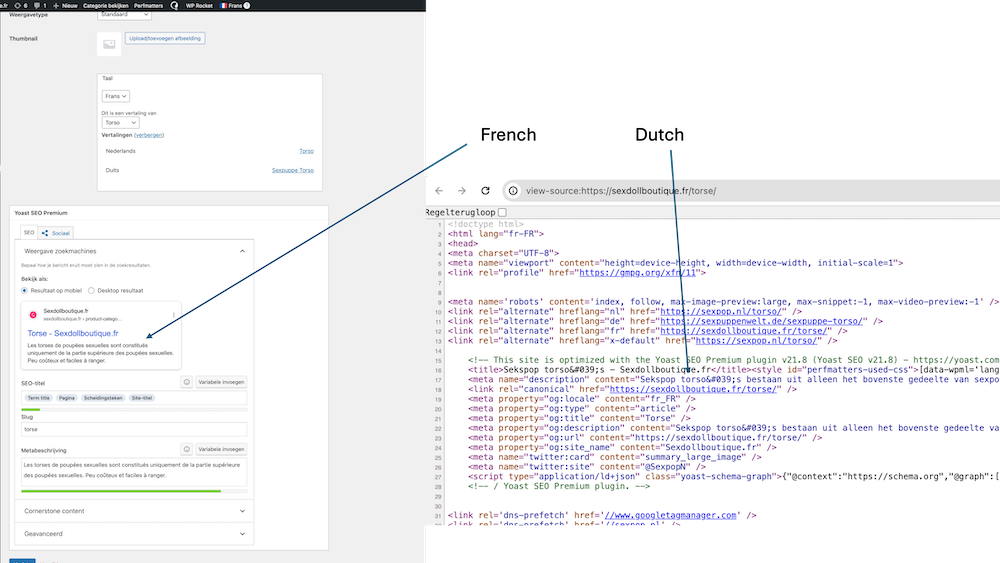Open emoji picker for SEO-titel
1000x563 pixels.
[187, 382]
